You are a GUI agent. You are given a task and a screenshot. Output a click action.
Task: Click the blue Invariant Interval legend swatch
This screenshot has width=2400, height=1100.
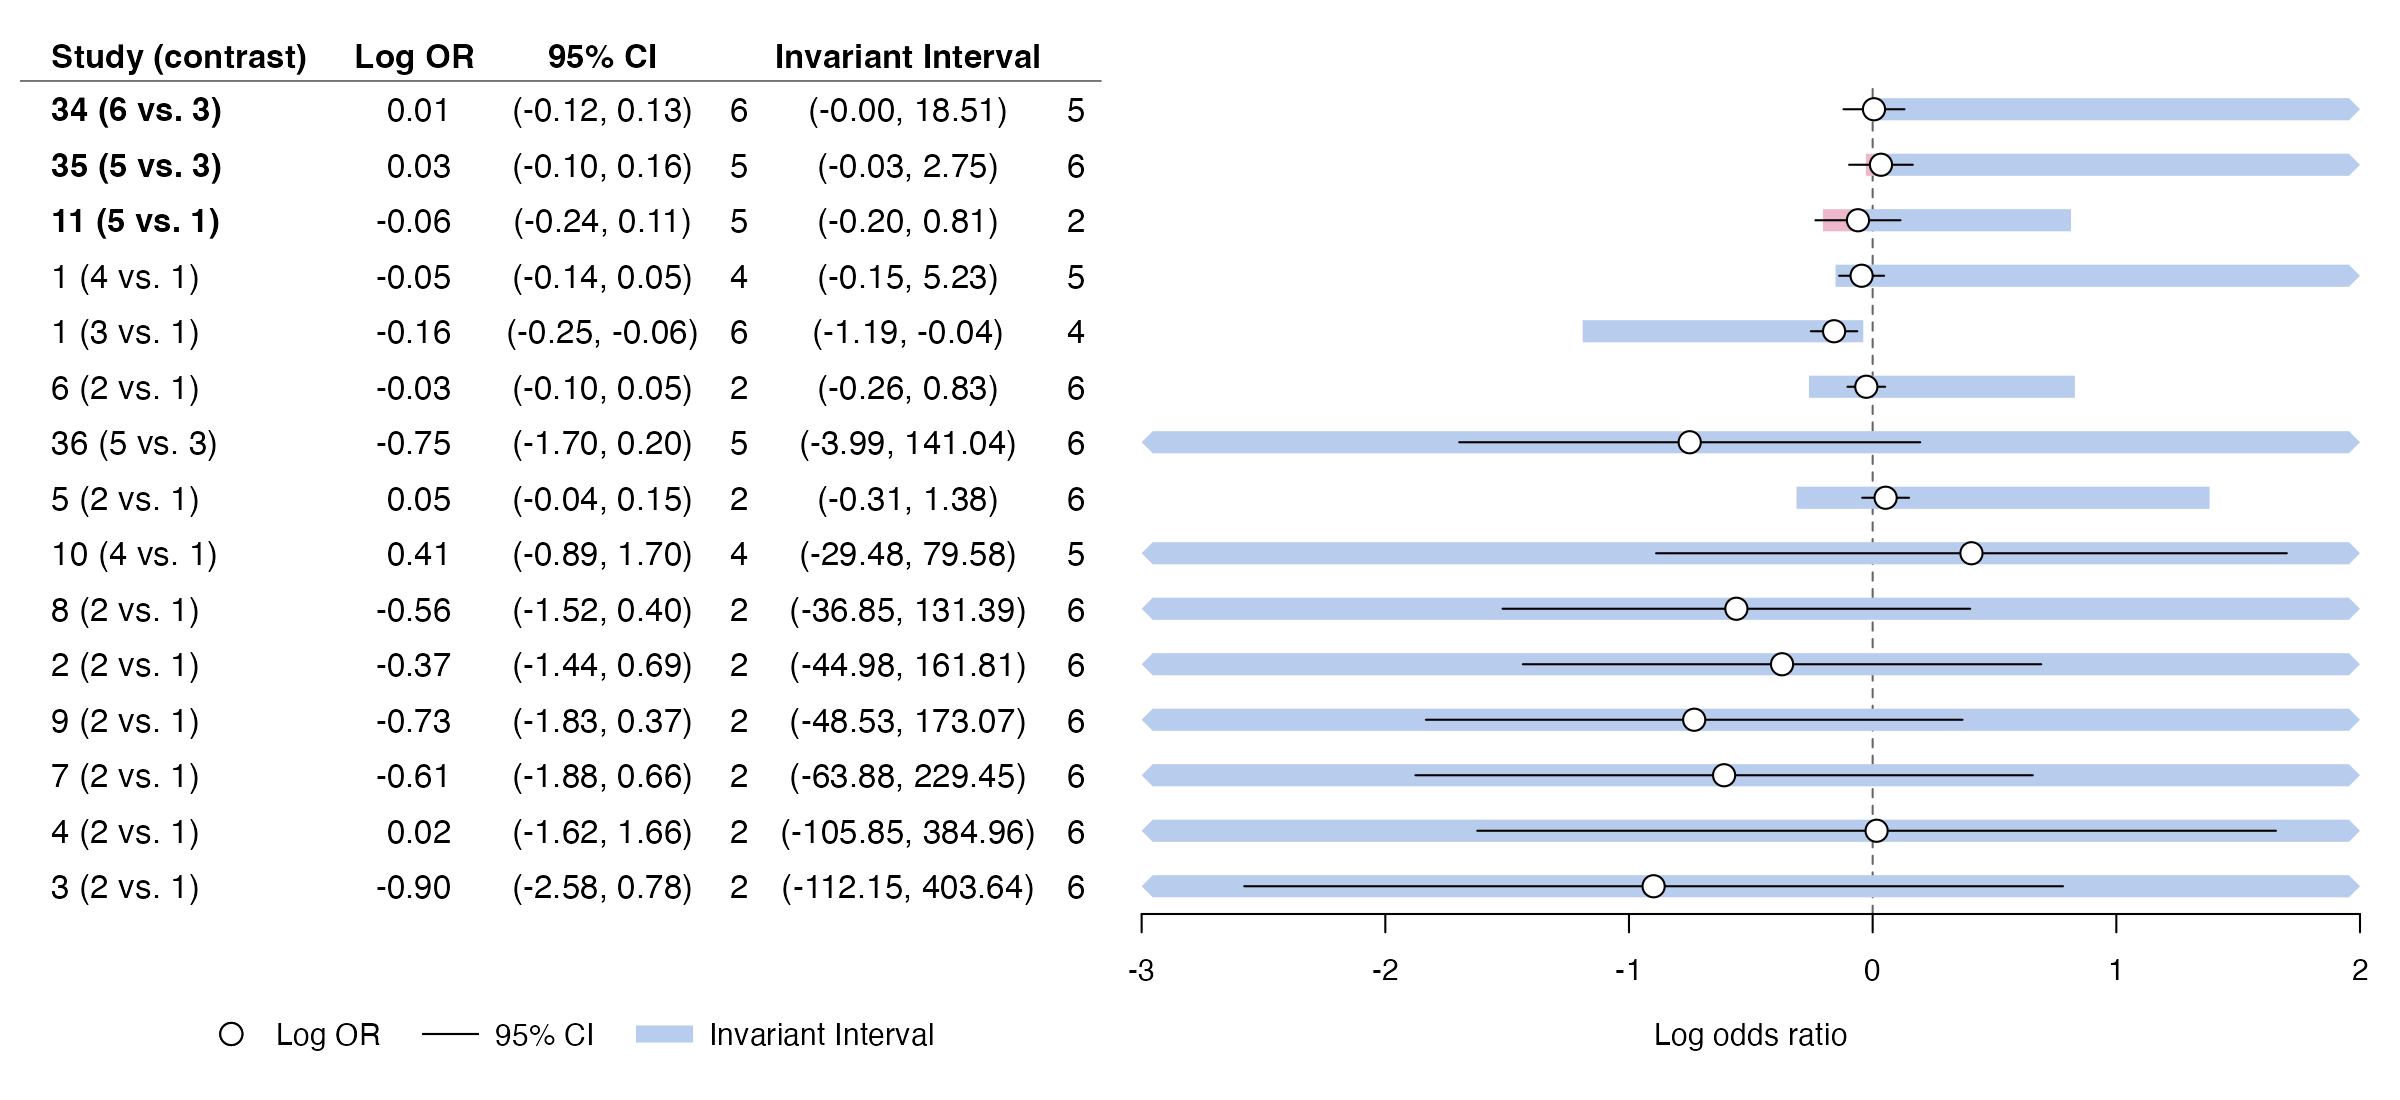[x=664, y=1034]
